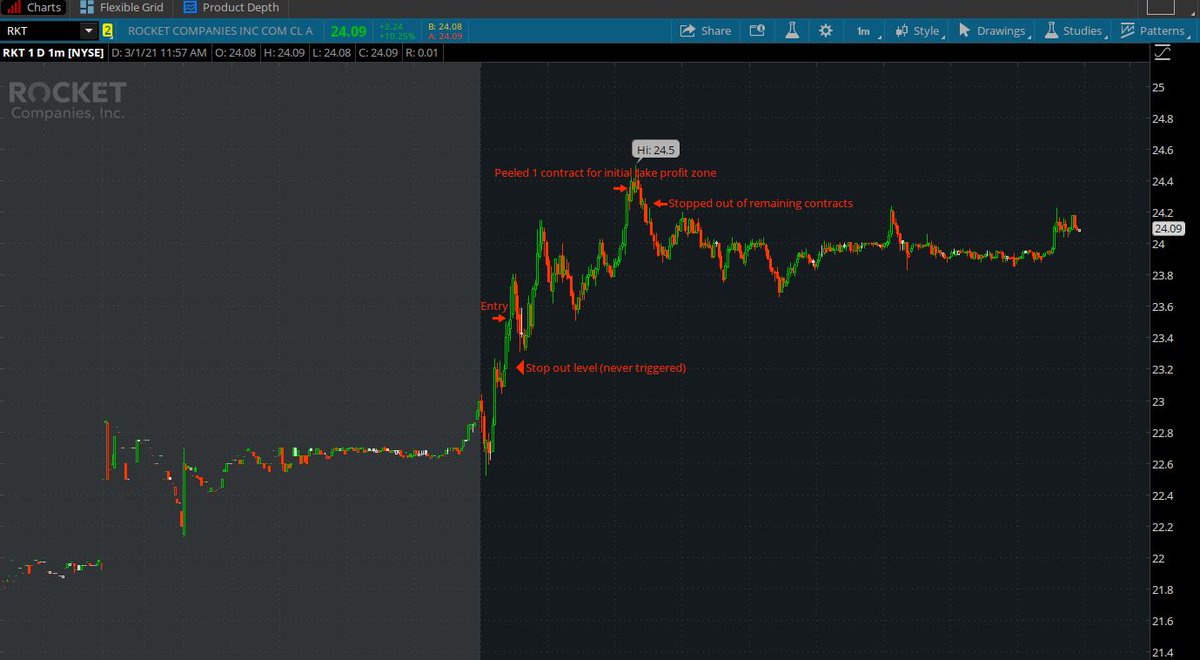1200x660 pixels.
Task: Click the flask icon beside the gear
Action: tap(792, 31)
